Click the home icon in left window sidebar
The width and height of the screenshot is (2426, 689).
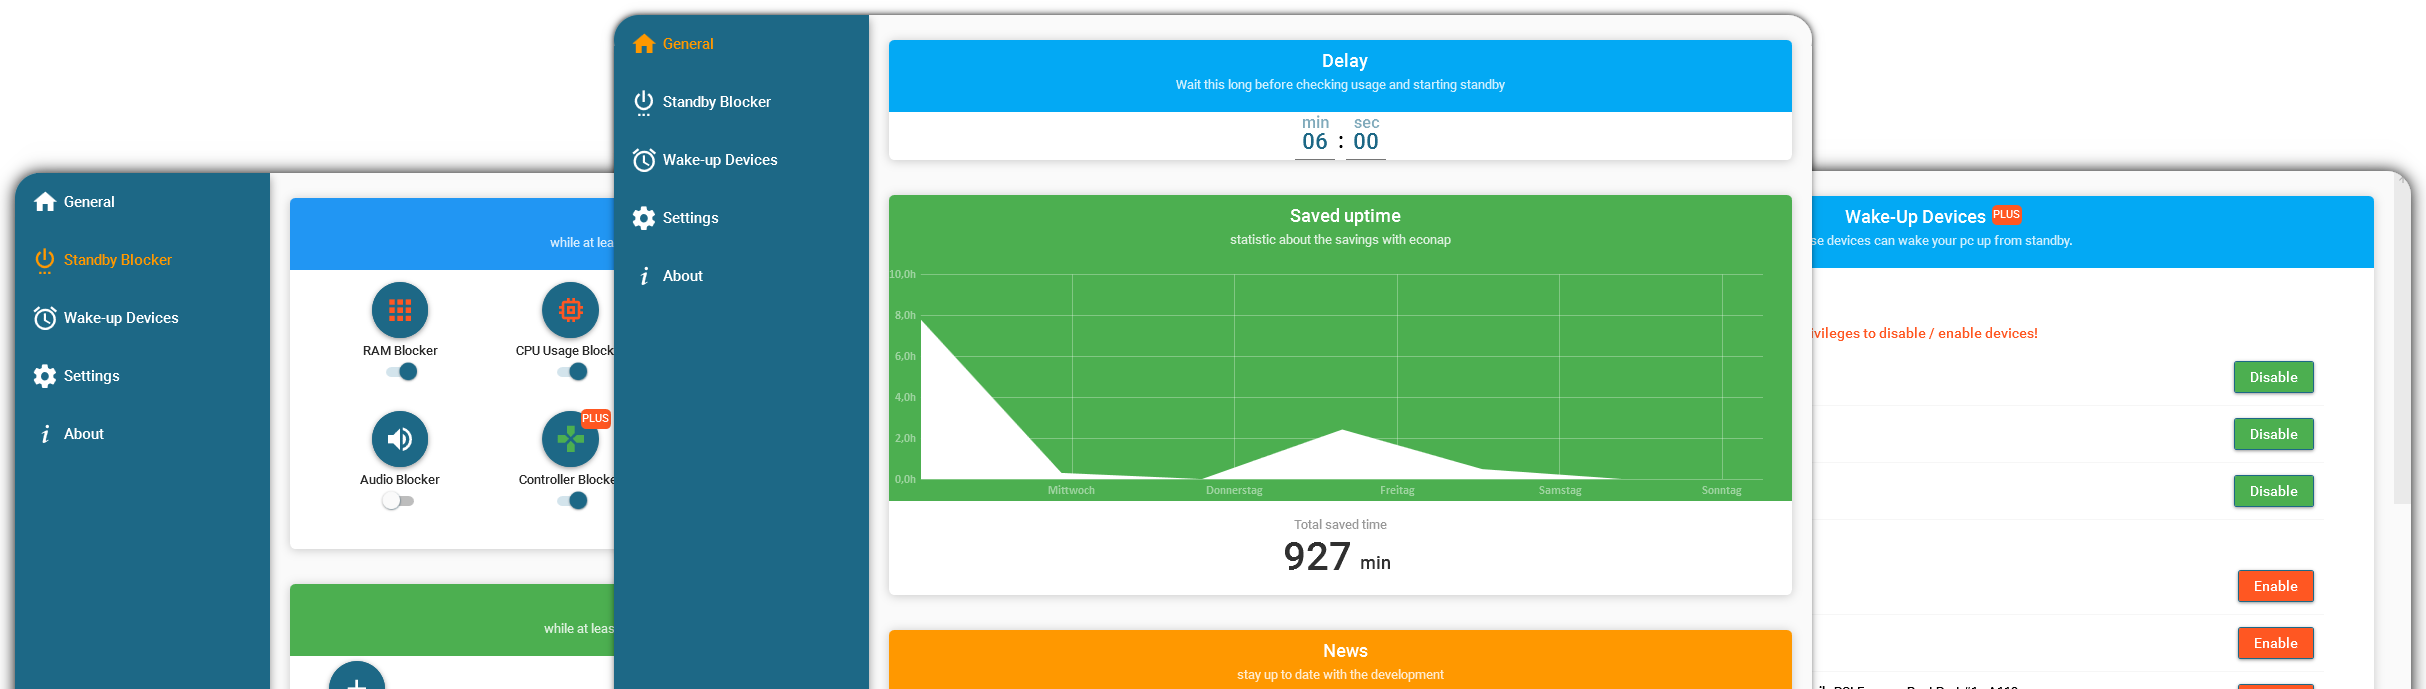click(x=45, y=202)
